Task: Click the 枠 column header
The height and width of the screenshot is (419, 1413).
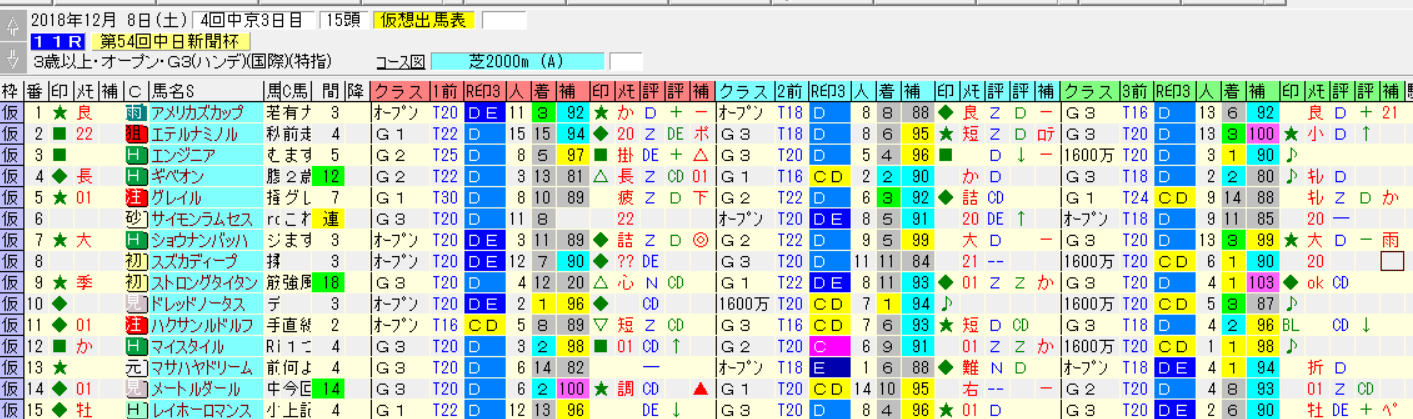Action: [x=12, y=90]
